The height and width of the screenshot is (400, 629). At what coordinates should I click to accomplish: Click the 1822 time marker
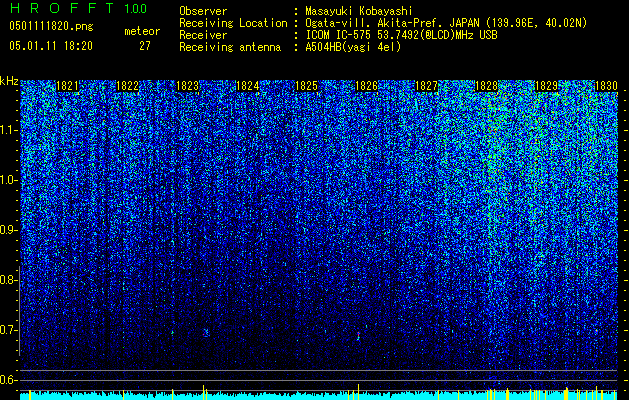click(128, 86)
